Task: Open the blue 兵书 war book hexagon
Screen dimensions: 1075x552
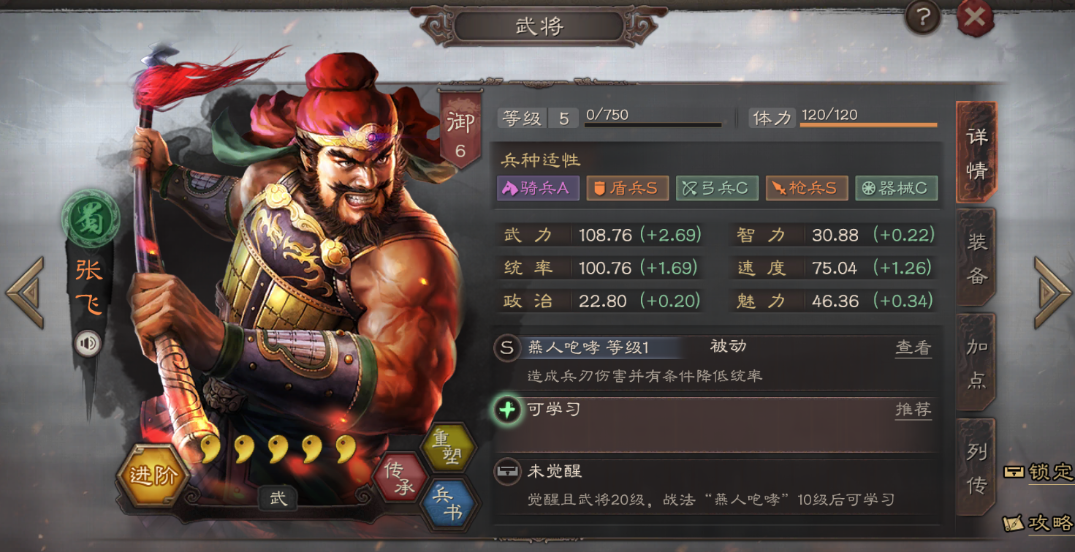Action: pos(449,504)
